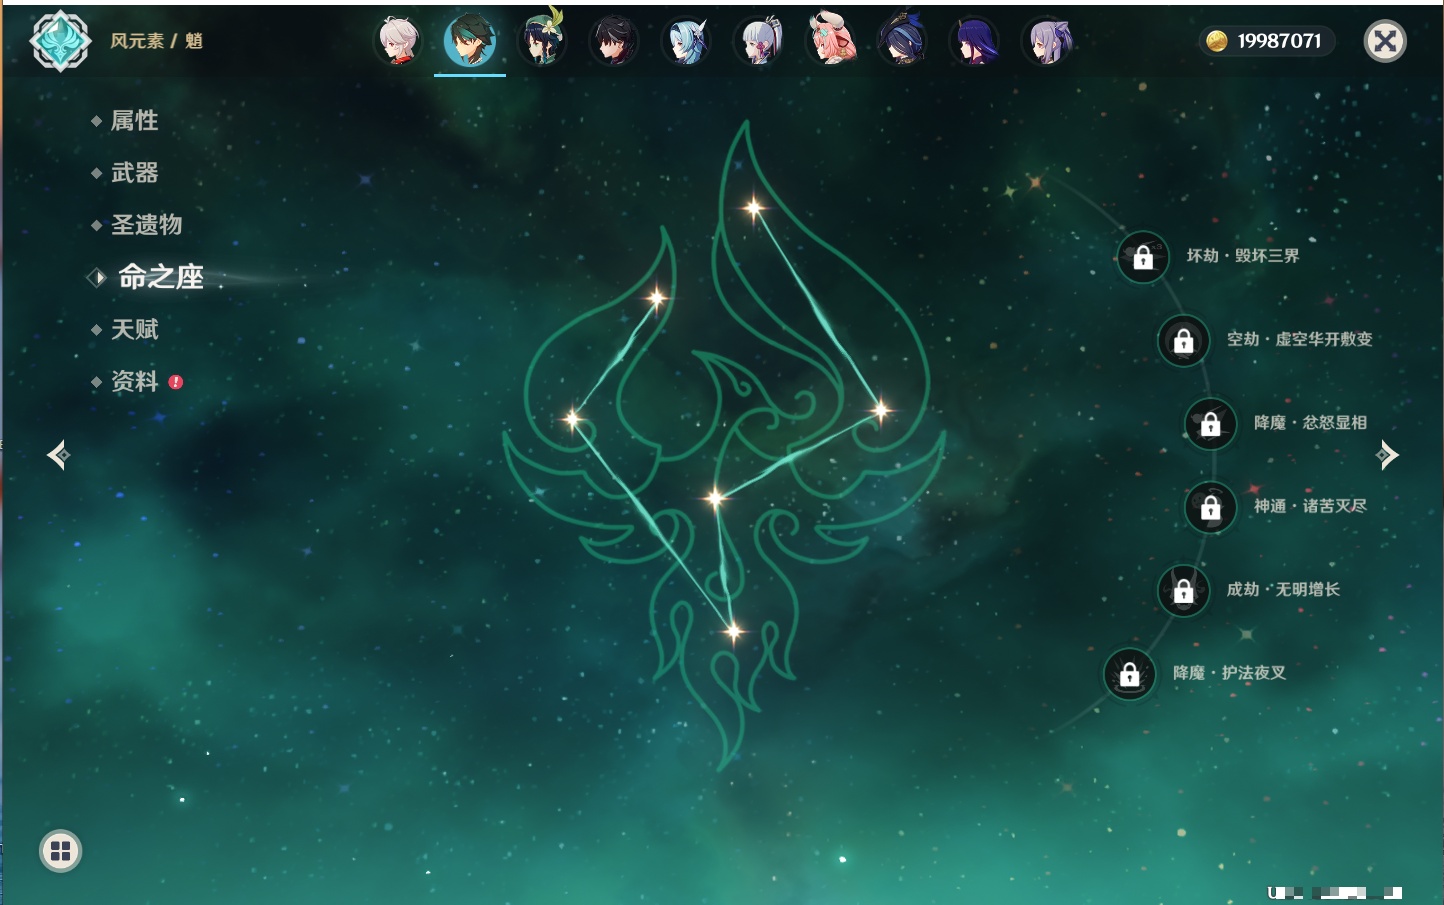This screenshot has width=1444, height=905.
Task: Select Kazuha's white-haired avatar
Action: [397, 41]
